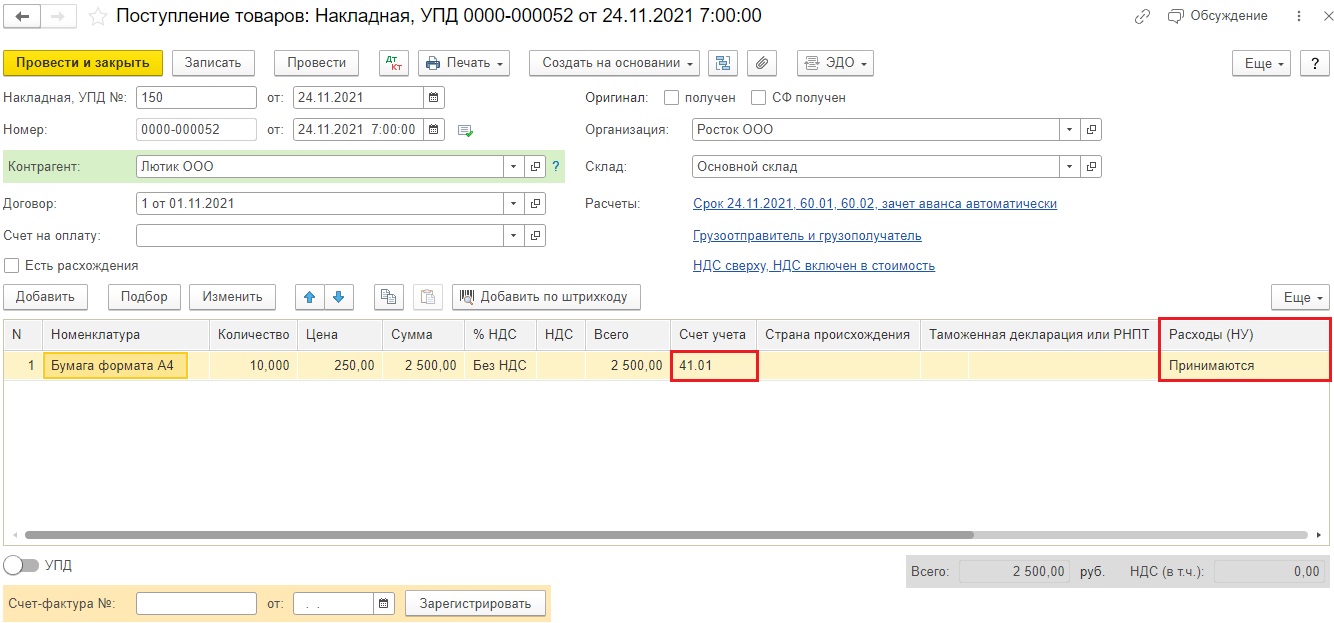
Task: Click the Счет учета column header
Action: coord(713,335)
